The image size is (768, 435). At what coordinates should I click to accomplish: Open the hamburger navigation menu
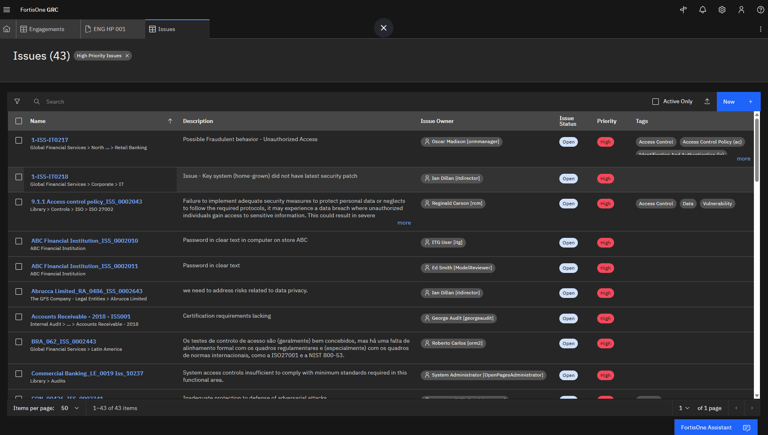coord(7,10)
